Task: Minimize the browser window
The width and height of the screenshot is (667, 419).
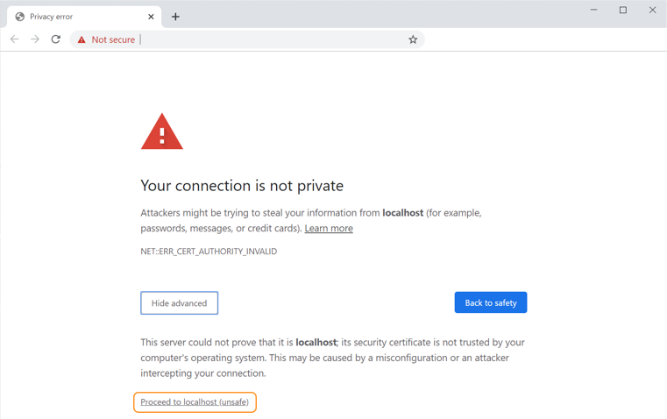Action: pos(594,10)
